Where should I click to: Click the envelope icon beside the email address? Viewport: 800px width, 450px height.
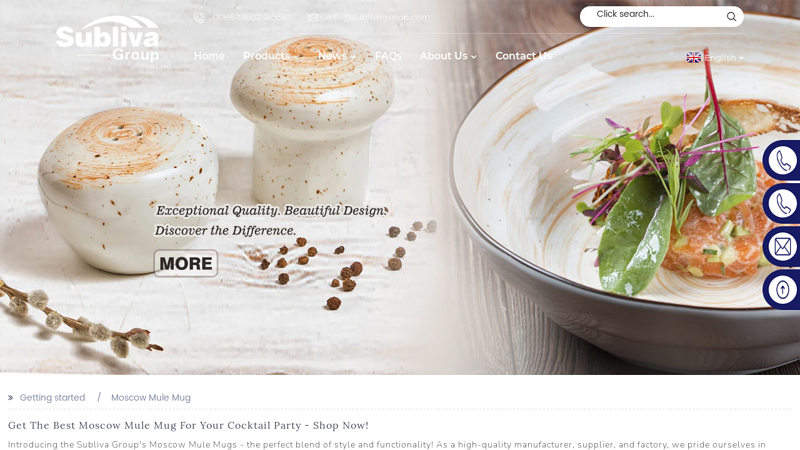click(313, 17)
